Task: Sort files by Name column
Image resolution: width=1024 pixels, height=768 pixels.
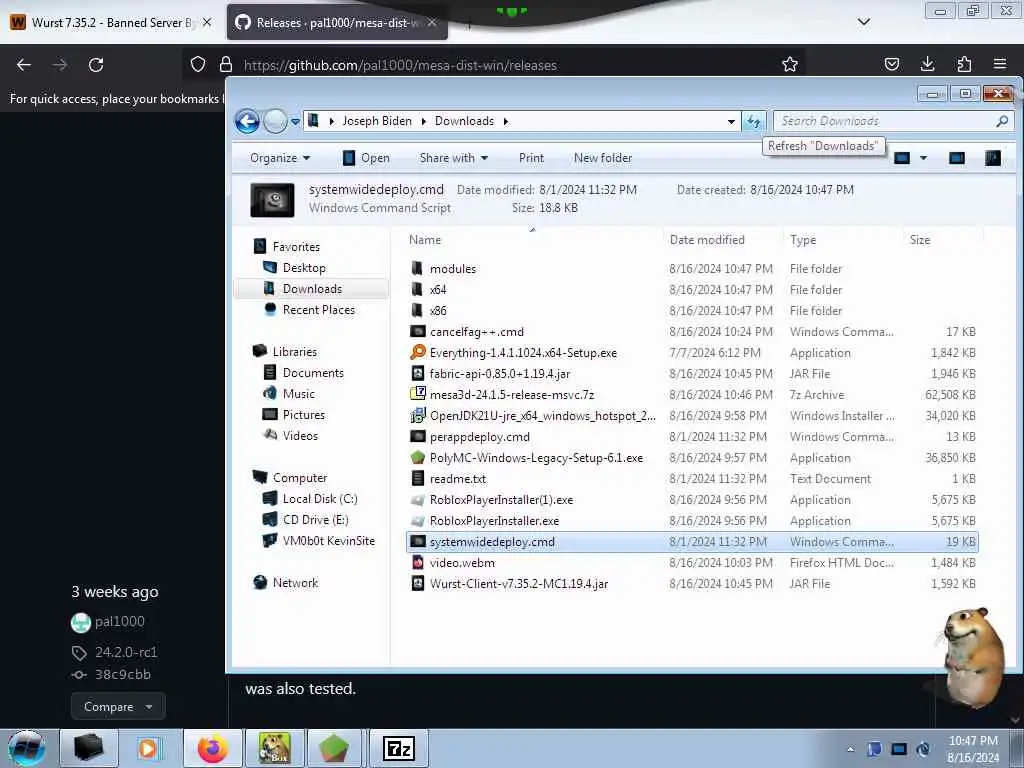Action: click(x=534, y=240)
